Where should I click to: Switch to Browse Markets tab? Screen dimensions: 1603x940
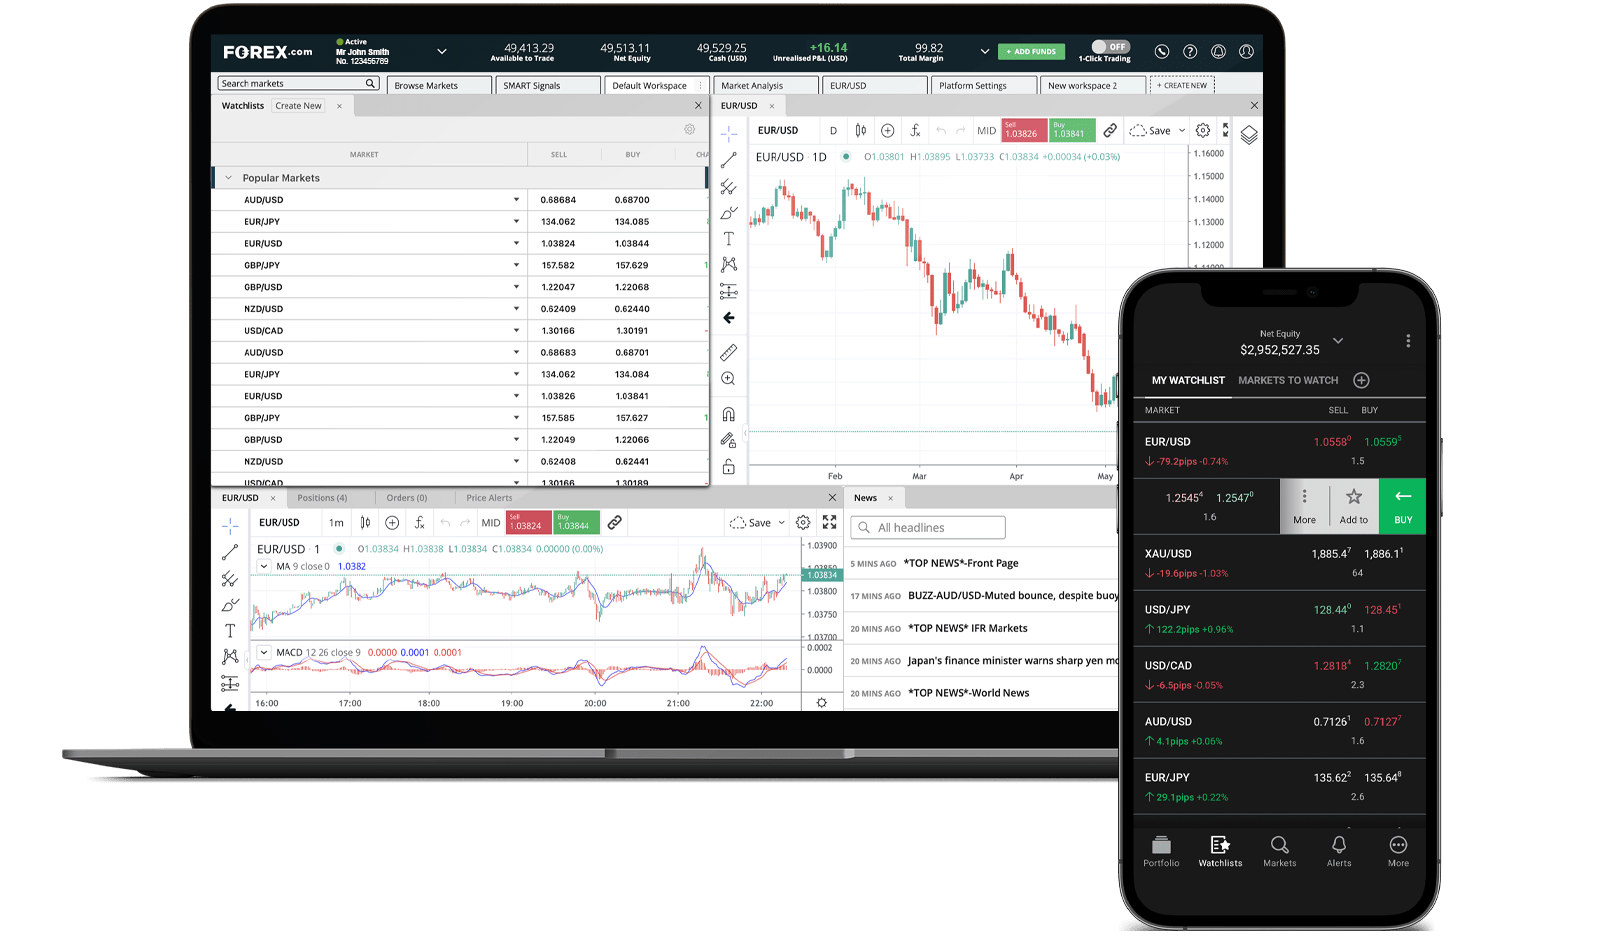pos(437,85)
